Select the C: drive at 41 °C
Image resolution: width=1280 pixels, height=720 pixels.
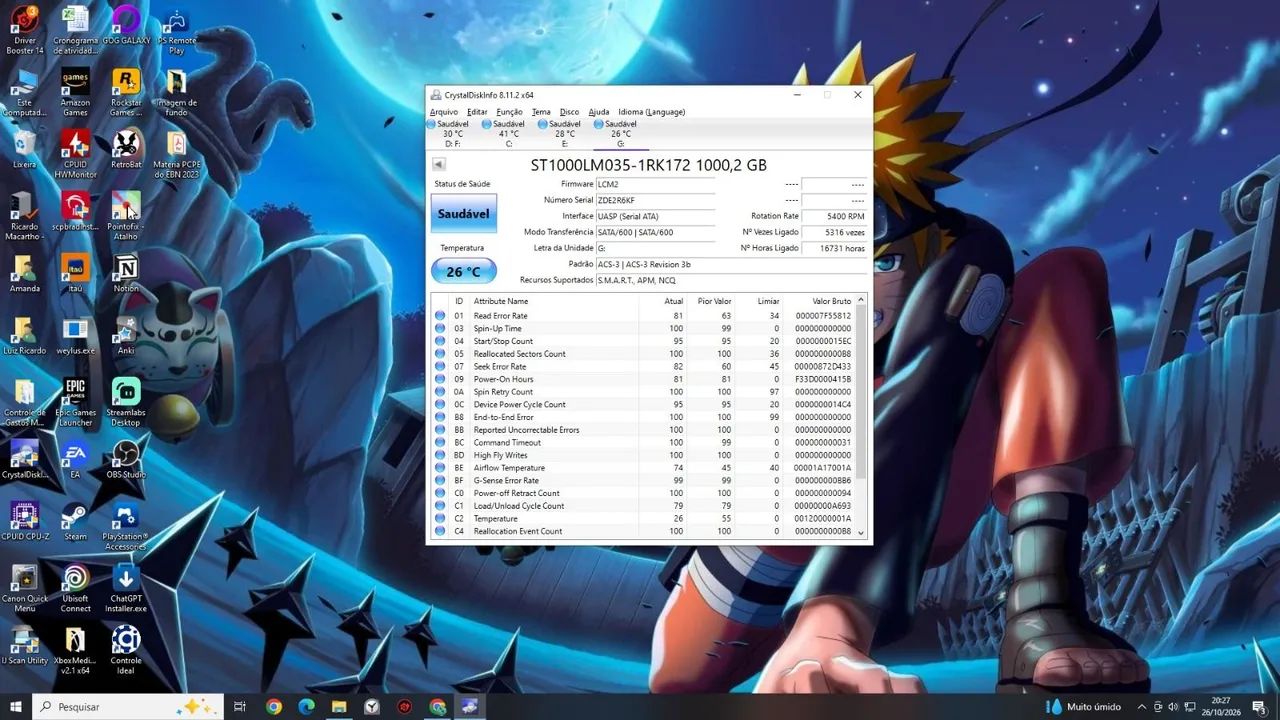[508, 134]
